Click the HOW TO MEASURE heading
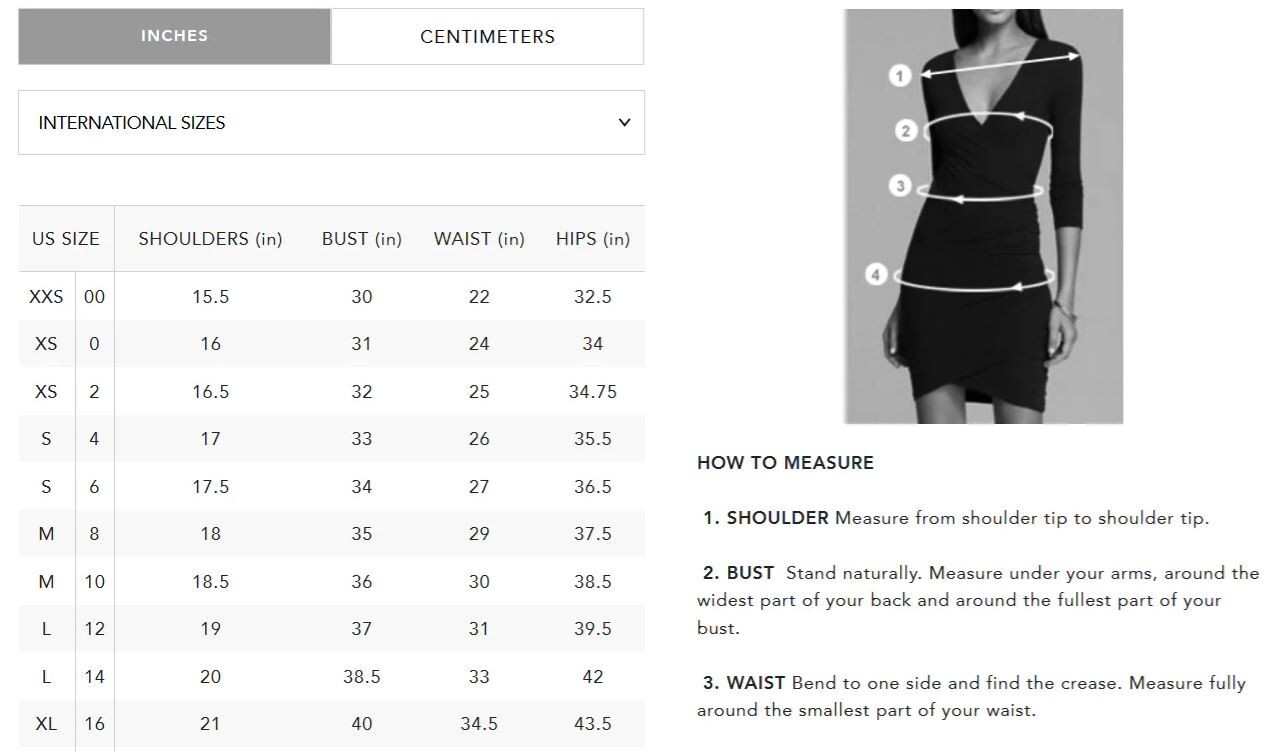This screenshot has height=752, width=1280. (x=785, y=463)
